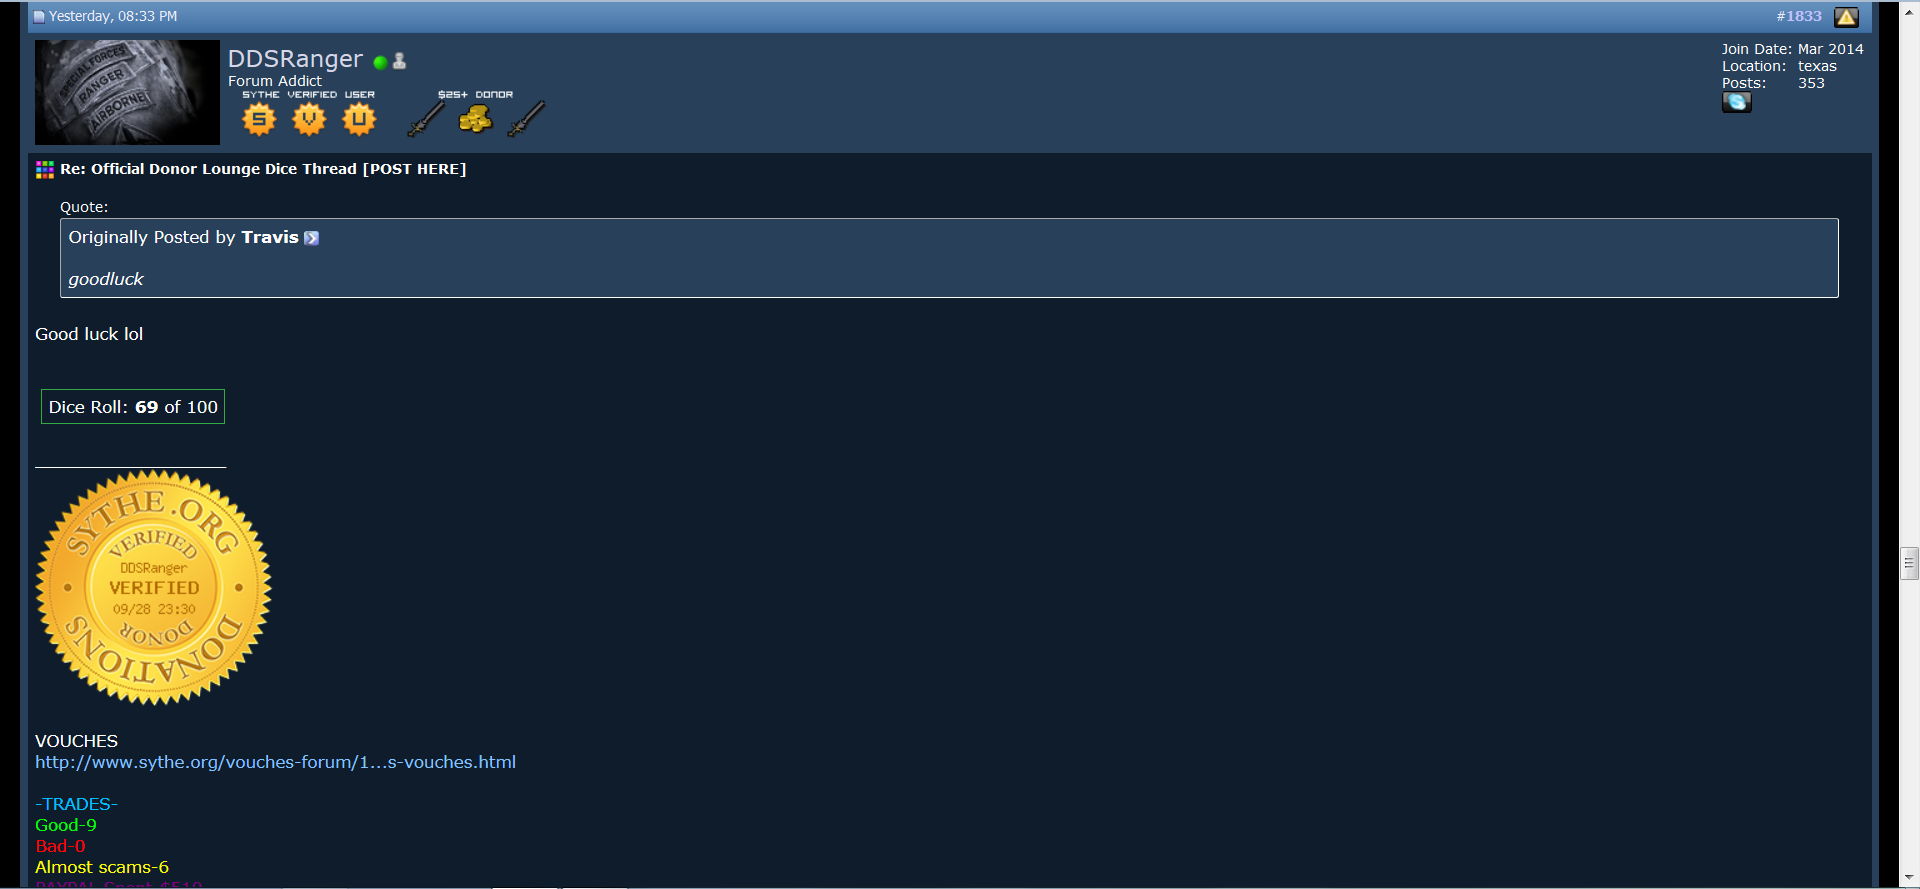Click the scrollbar down arrow
This screenshot has height=889, width=1920.
click(x=1909, y=878)
